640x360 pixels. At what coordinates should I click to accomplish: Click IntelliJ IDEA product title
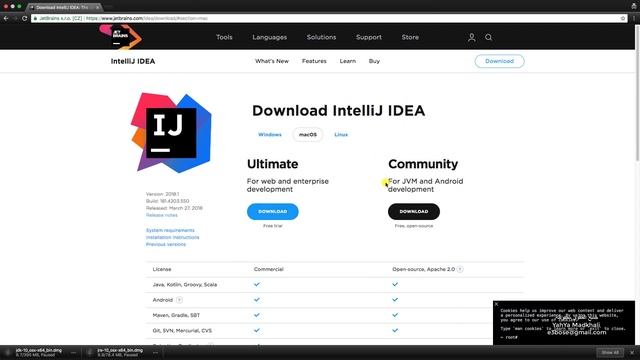(133, 61)
